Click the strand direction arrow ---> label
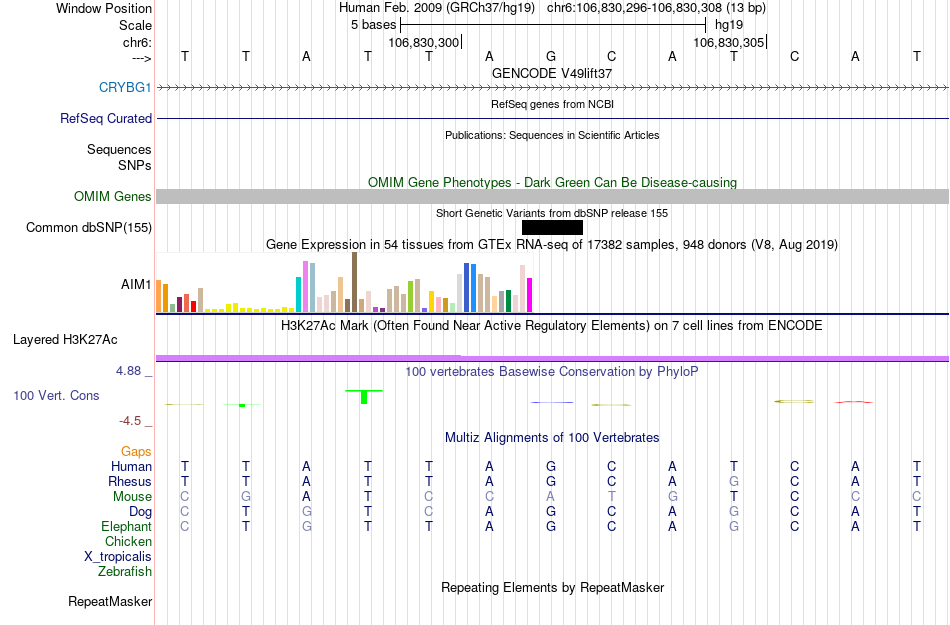Screen dimensions: 950x625 click(x=141, y=58)
